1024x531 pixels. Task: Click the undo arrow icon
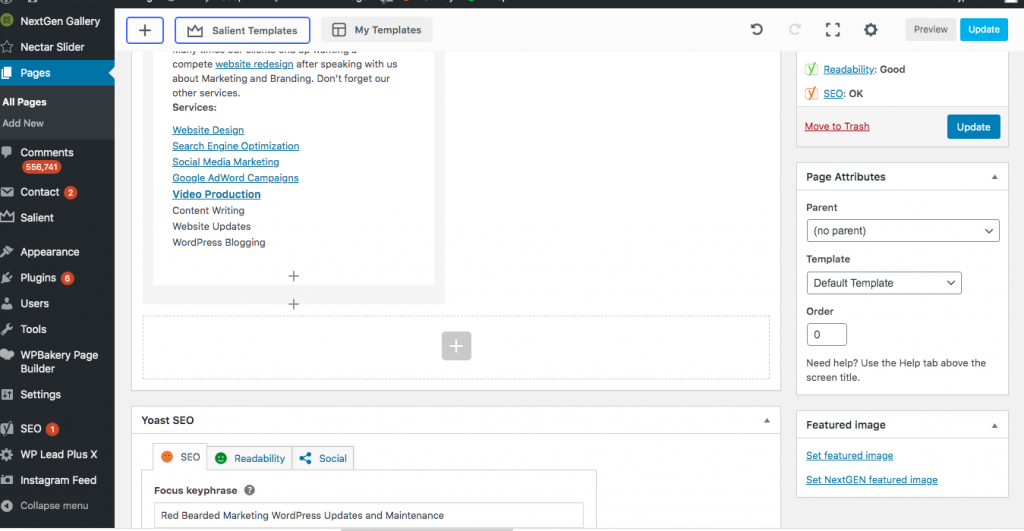point(756,29)
